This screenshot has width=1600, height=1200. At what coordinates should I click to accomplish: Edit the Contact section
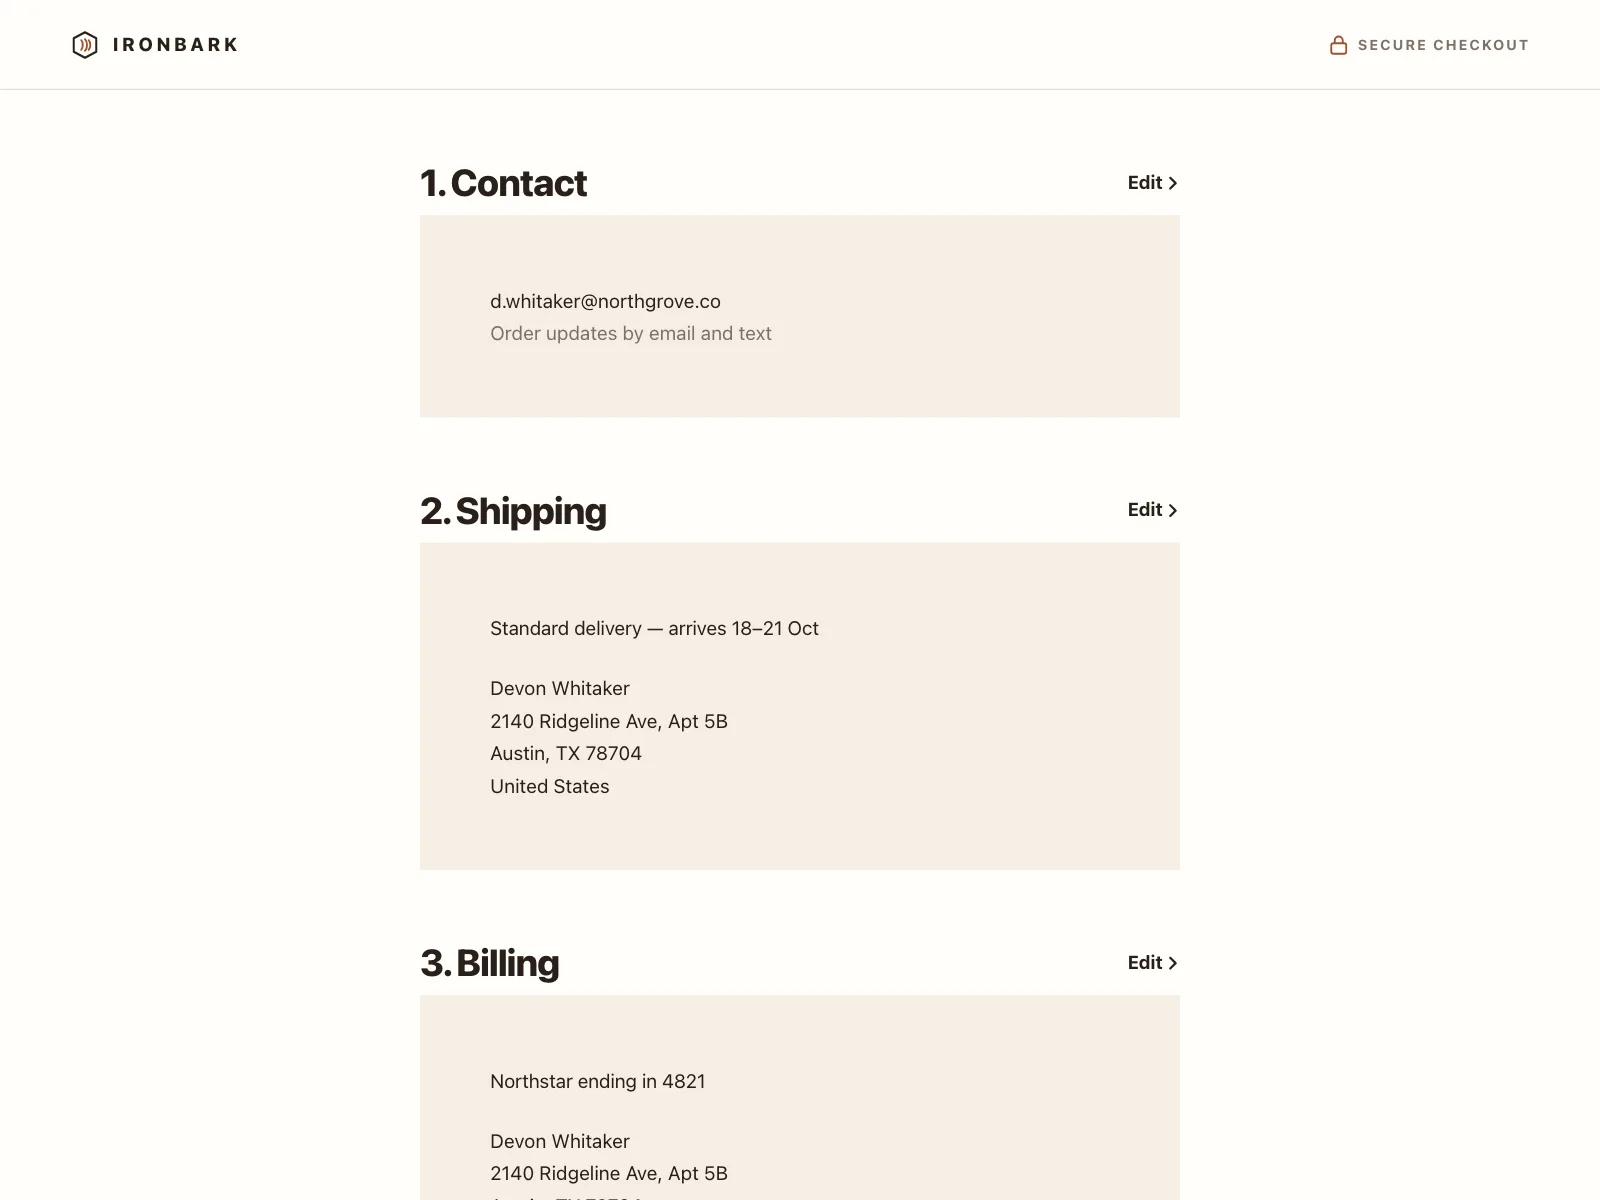[x=1153, y=183]
